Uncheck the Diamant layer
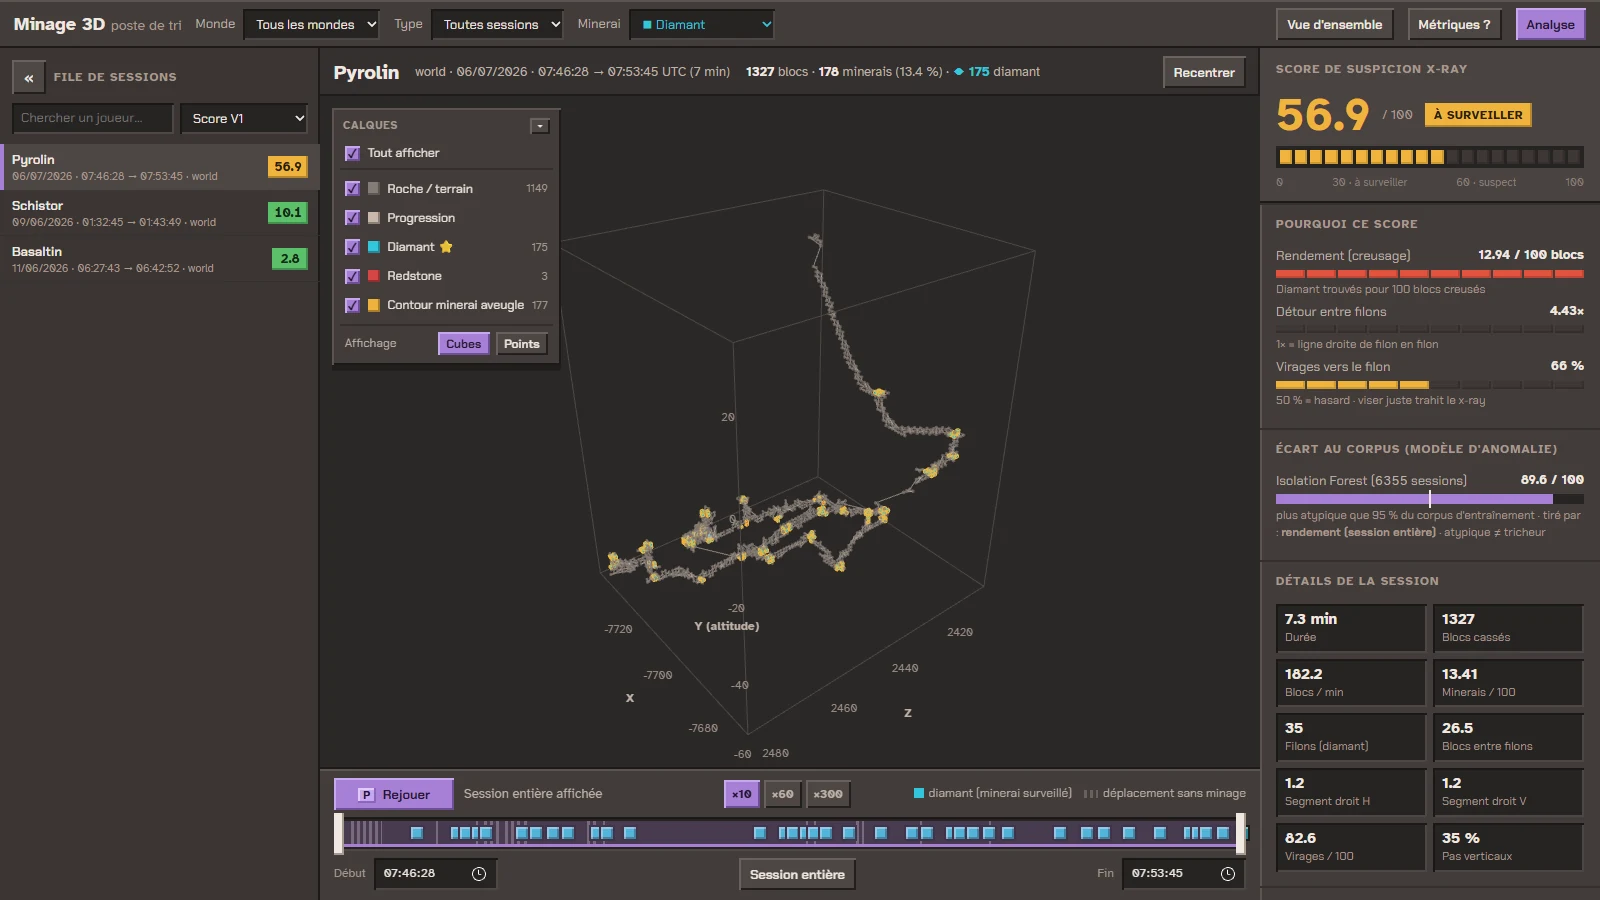1600x900 pixels. [352, 247]
